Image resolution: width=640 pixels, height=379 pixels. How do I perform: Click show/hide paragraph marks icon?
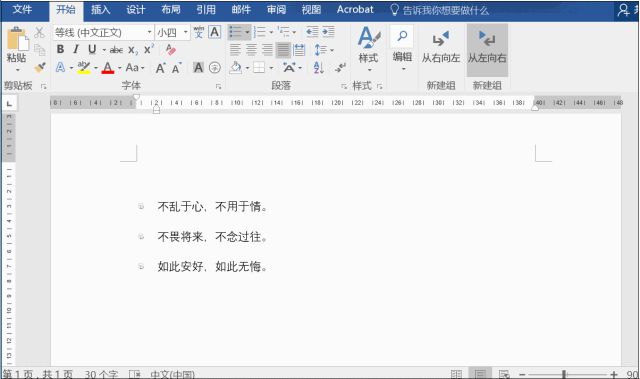[340, 68]
